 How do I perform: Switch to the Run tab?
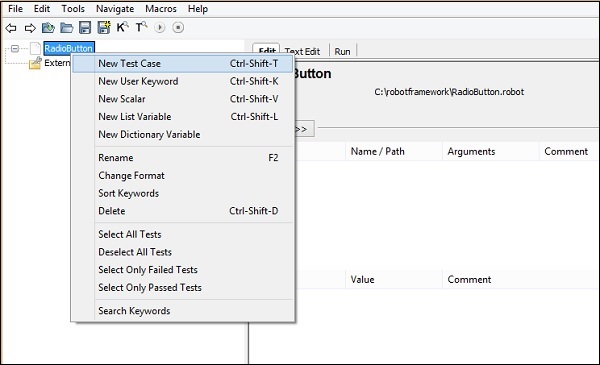(342, 51)
